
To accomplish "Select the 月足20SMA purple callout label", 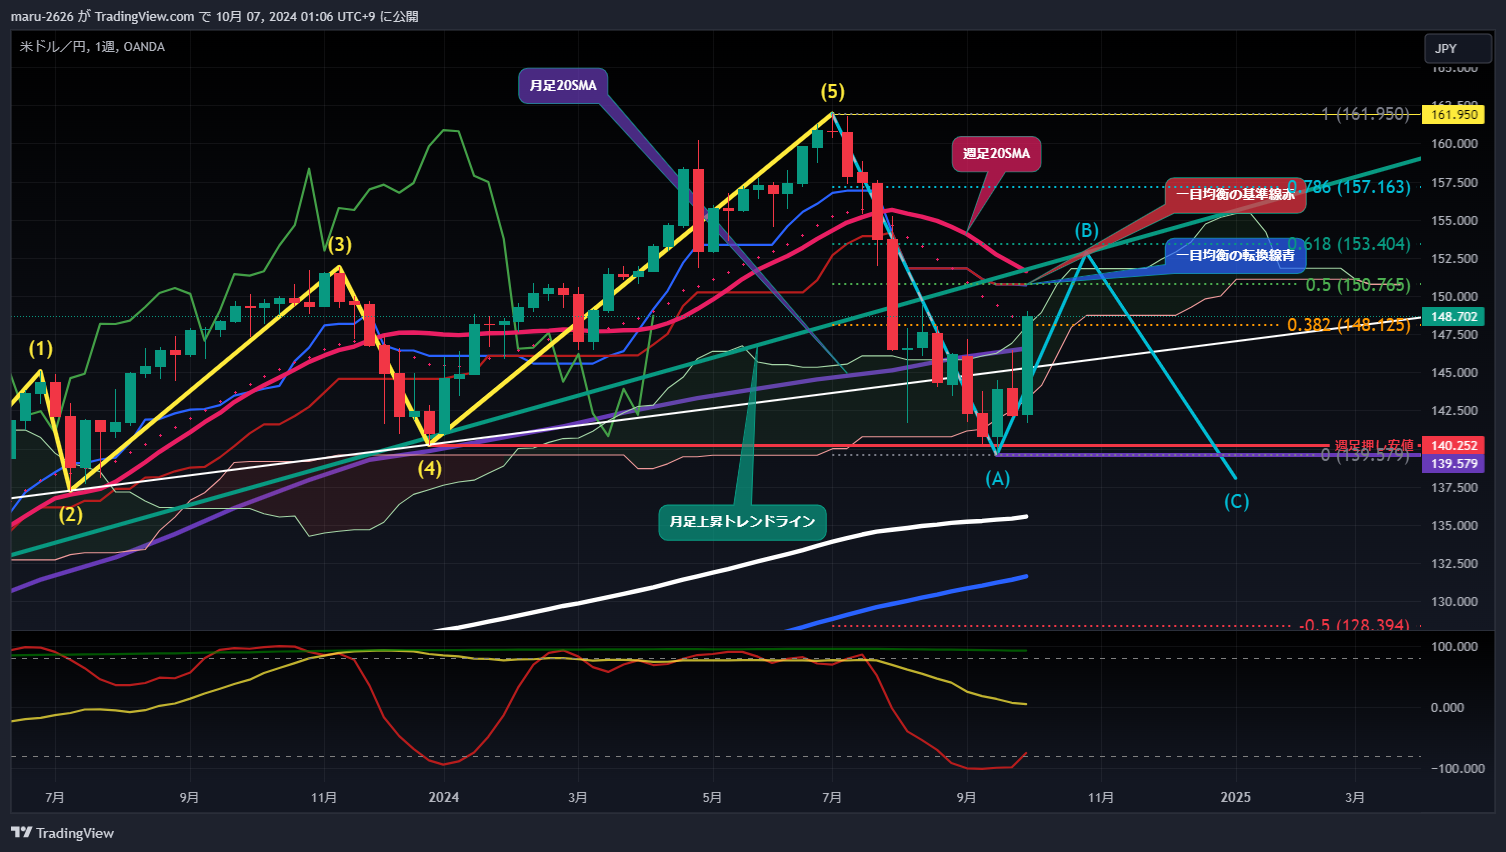I will click(x=563, y=86).
